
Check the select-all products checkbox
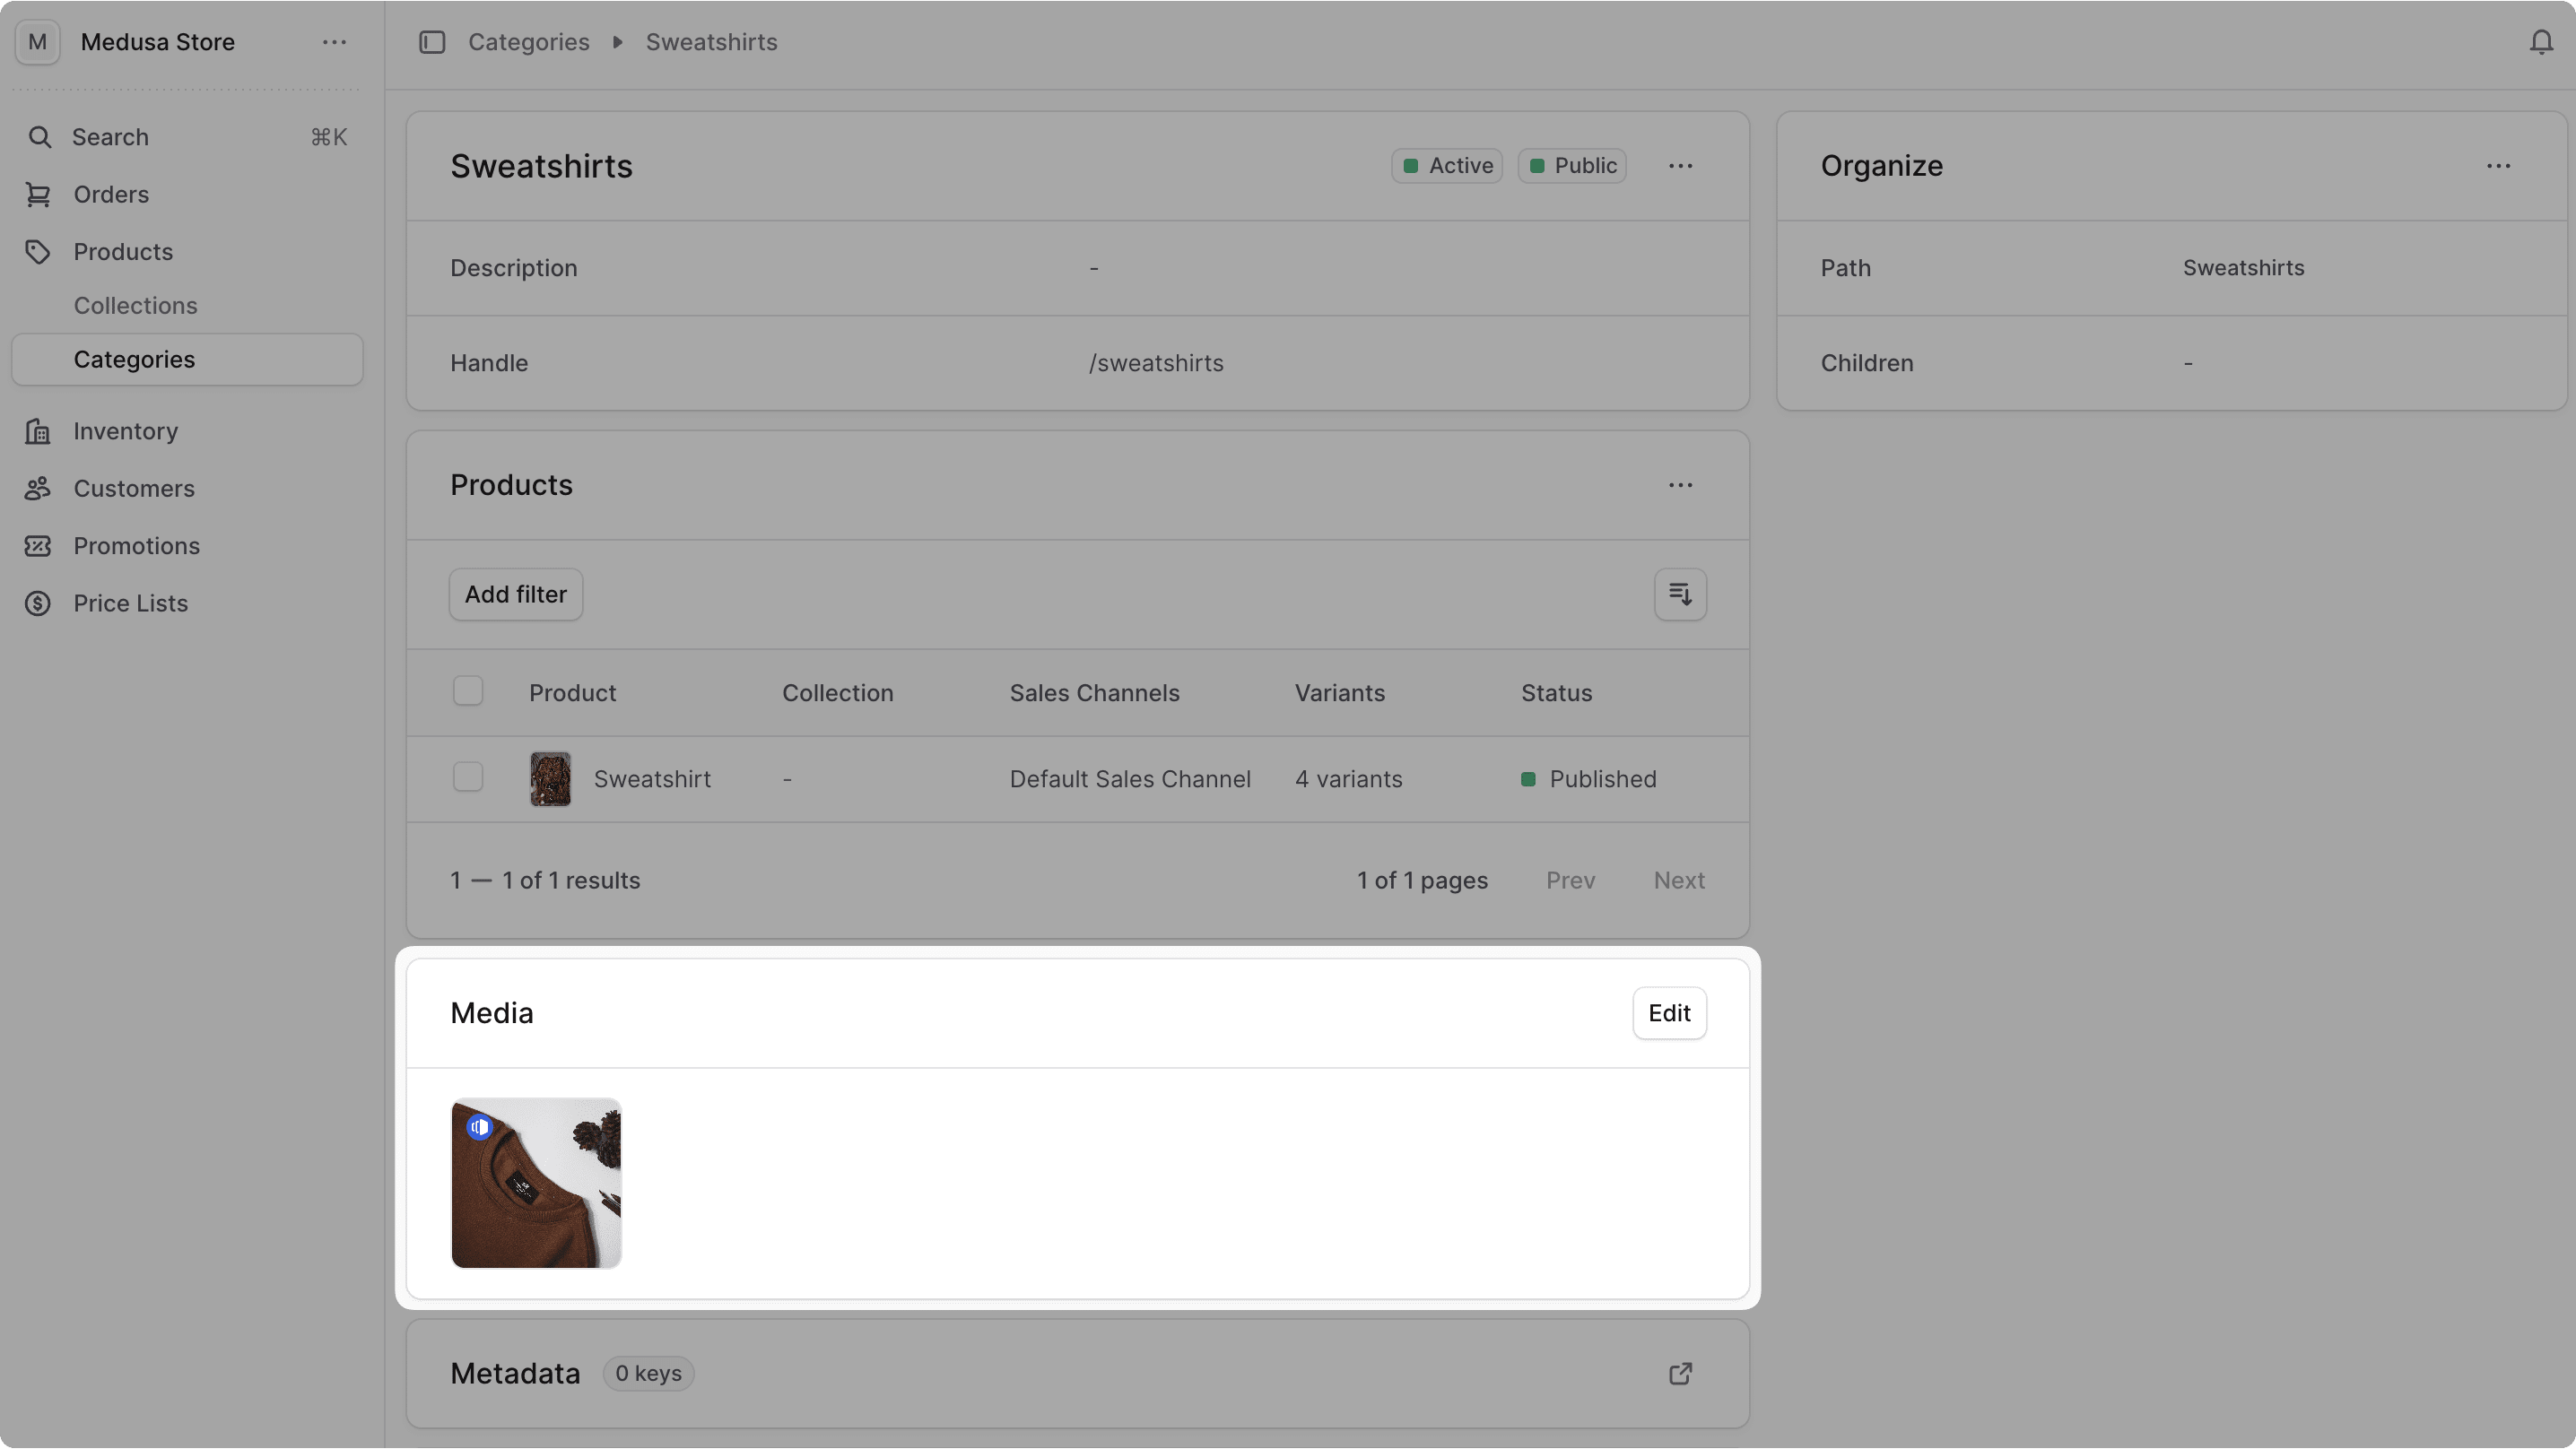(x=467, y=690)
